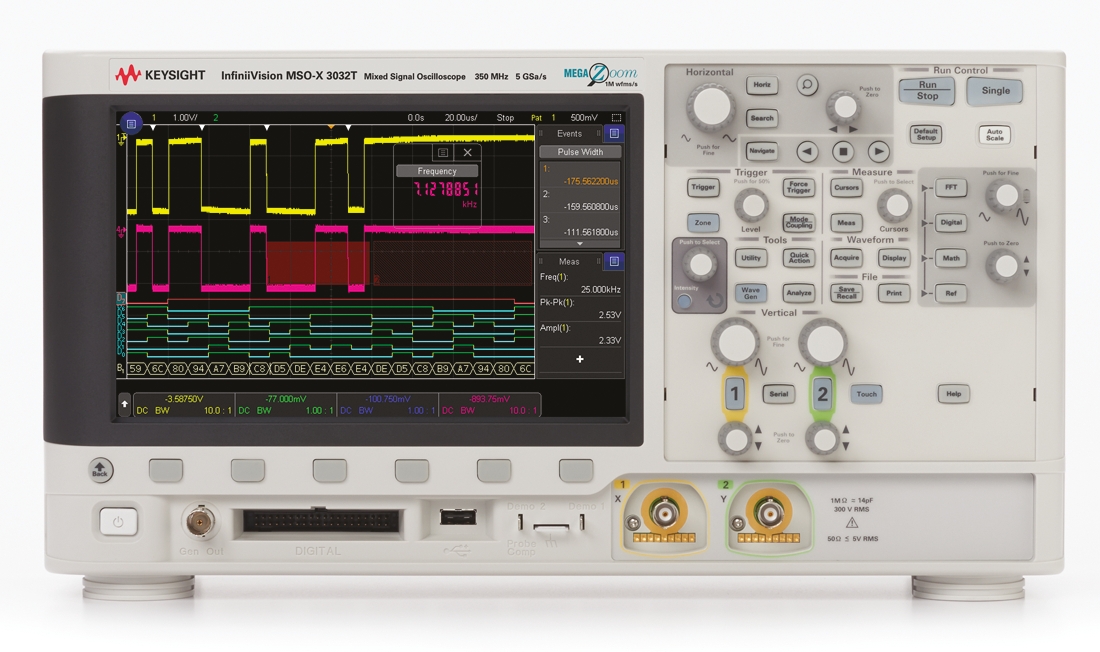Screen dimensions: 1100x652
Task: Toggle the Wave Gen key
Action: (750, 293)
